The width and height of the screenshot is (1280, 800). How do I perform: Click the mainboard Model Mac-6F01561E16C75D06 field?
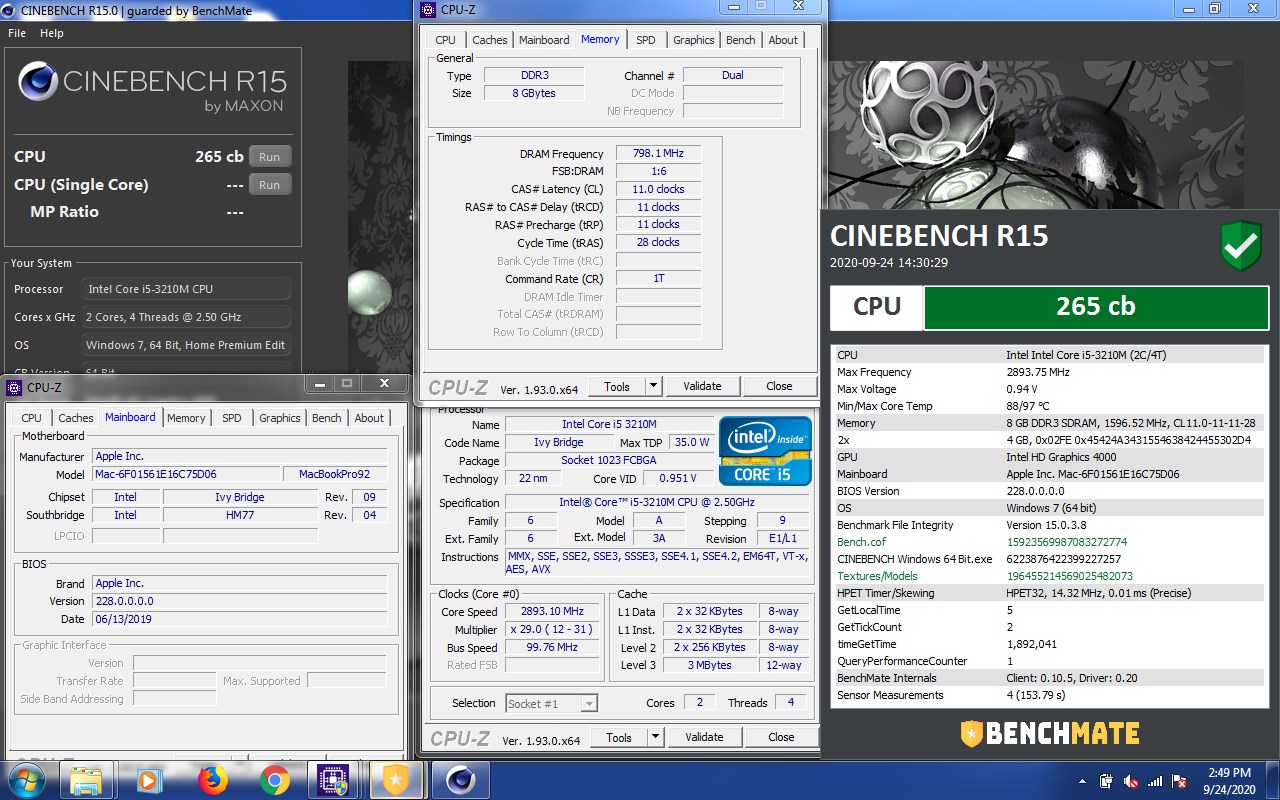(187, 474)
